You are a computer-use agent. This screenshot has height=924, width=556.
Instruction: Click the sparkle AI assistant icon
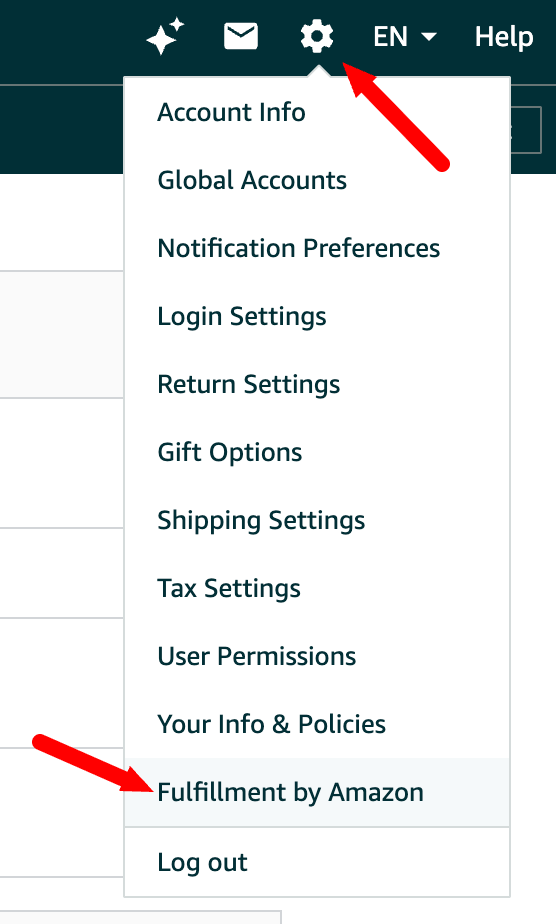(165, 37)
